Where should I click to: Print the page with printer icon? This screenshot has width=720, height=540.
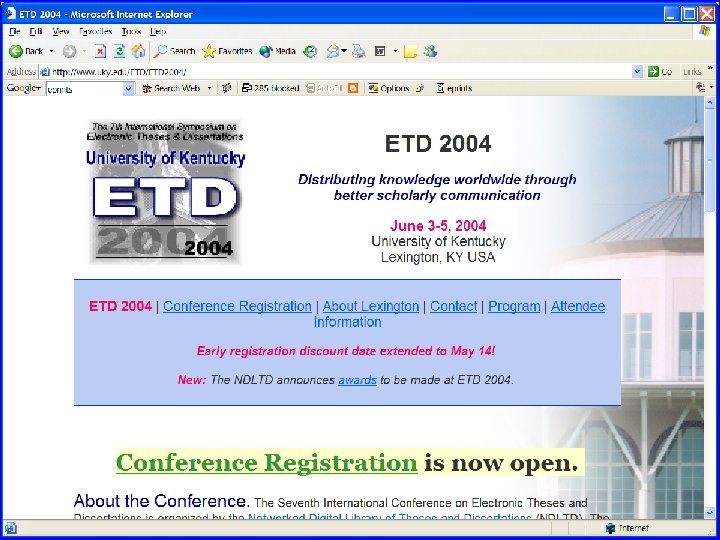[x=359, y=51]
